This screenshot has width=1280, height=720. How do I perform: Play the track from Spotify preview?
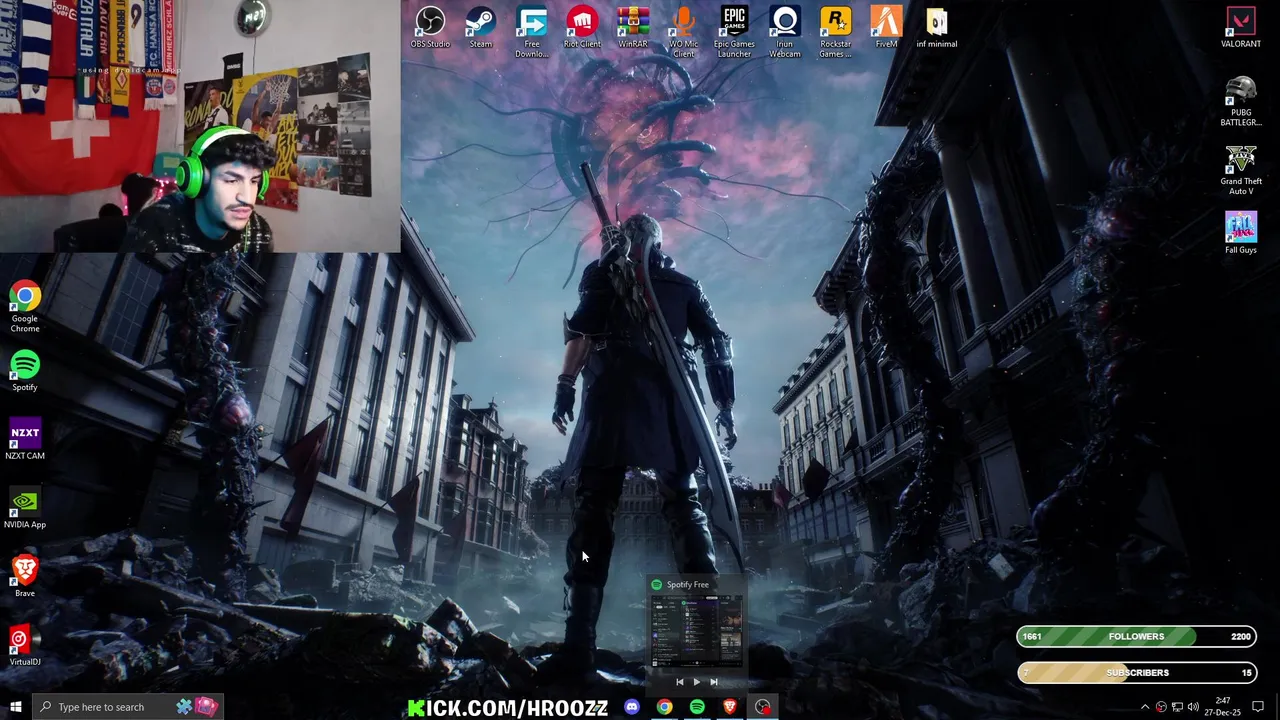[697, 682]
